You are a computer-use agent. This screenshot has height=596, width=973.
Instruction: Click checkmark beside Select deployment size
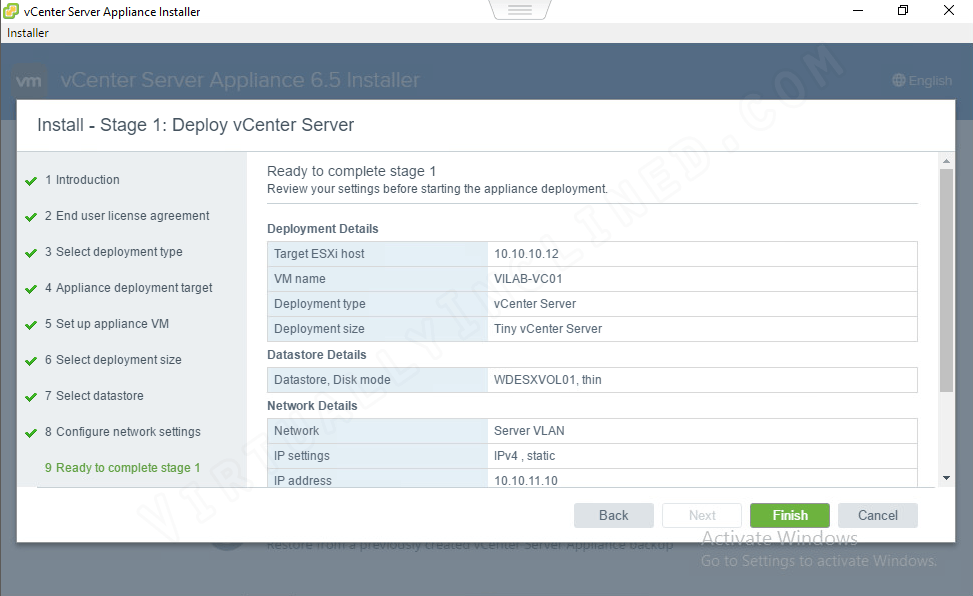tap(31, 361)
